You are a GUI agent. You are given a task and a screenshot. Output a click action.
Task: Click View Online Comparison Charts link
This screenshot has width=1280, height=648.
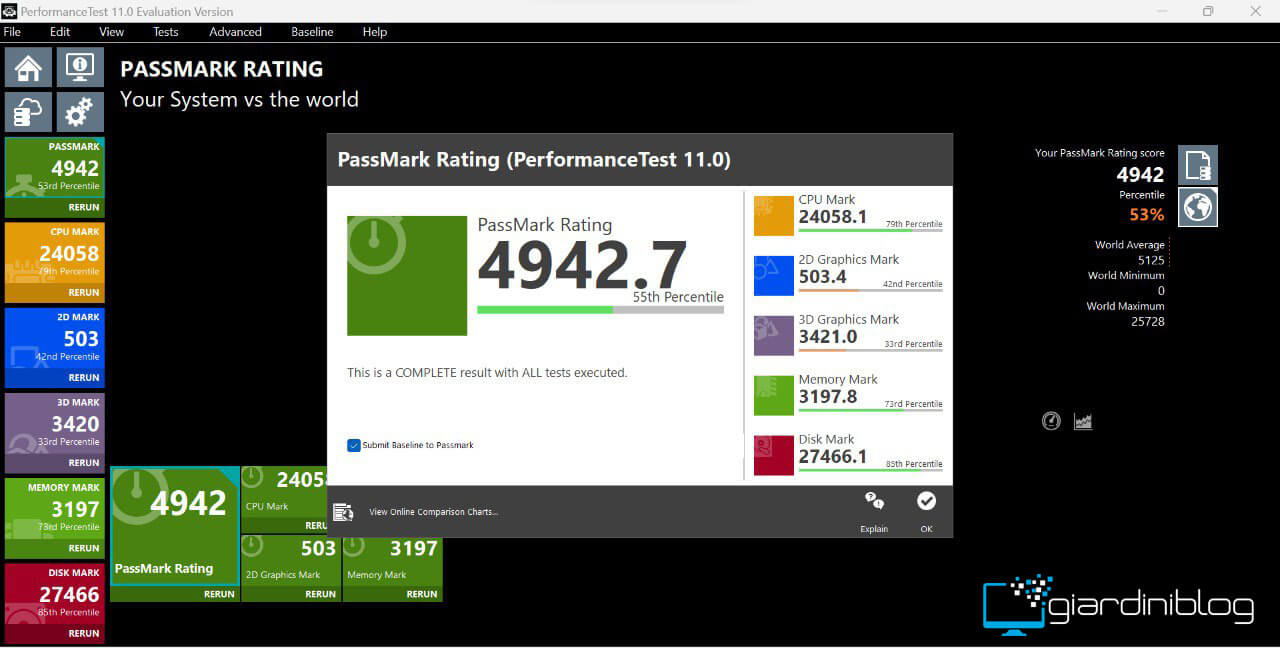[x=433, y=512]
